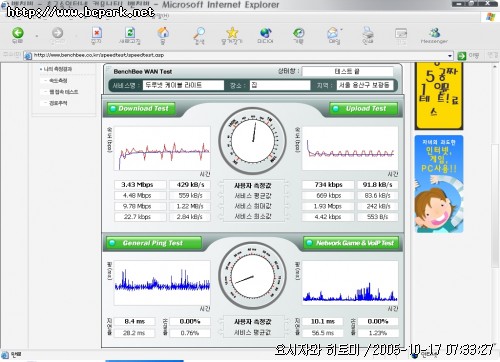Click the download speed graph

162,148
